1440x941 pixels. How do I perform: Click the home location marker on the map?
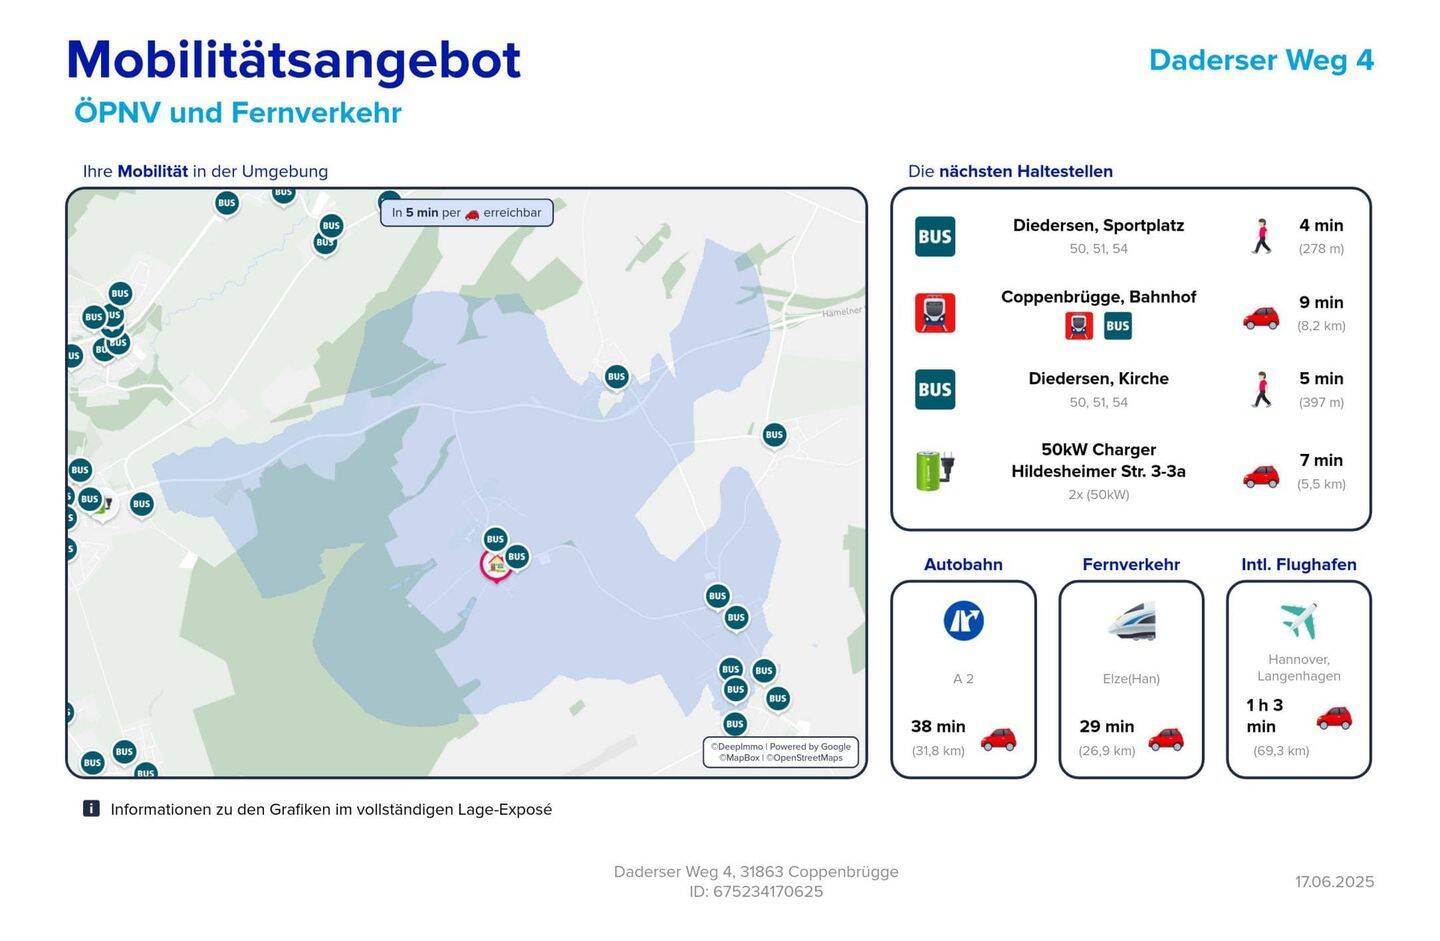(495, 565)
